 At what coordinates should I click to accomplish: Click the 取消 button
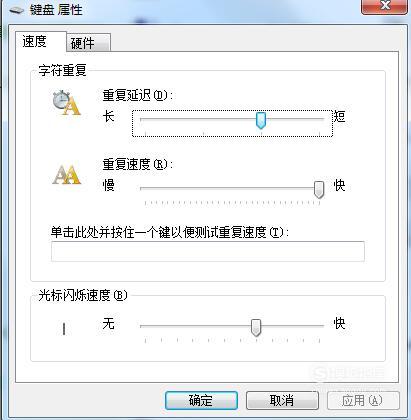coord(282,400)
